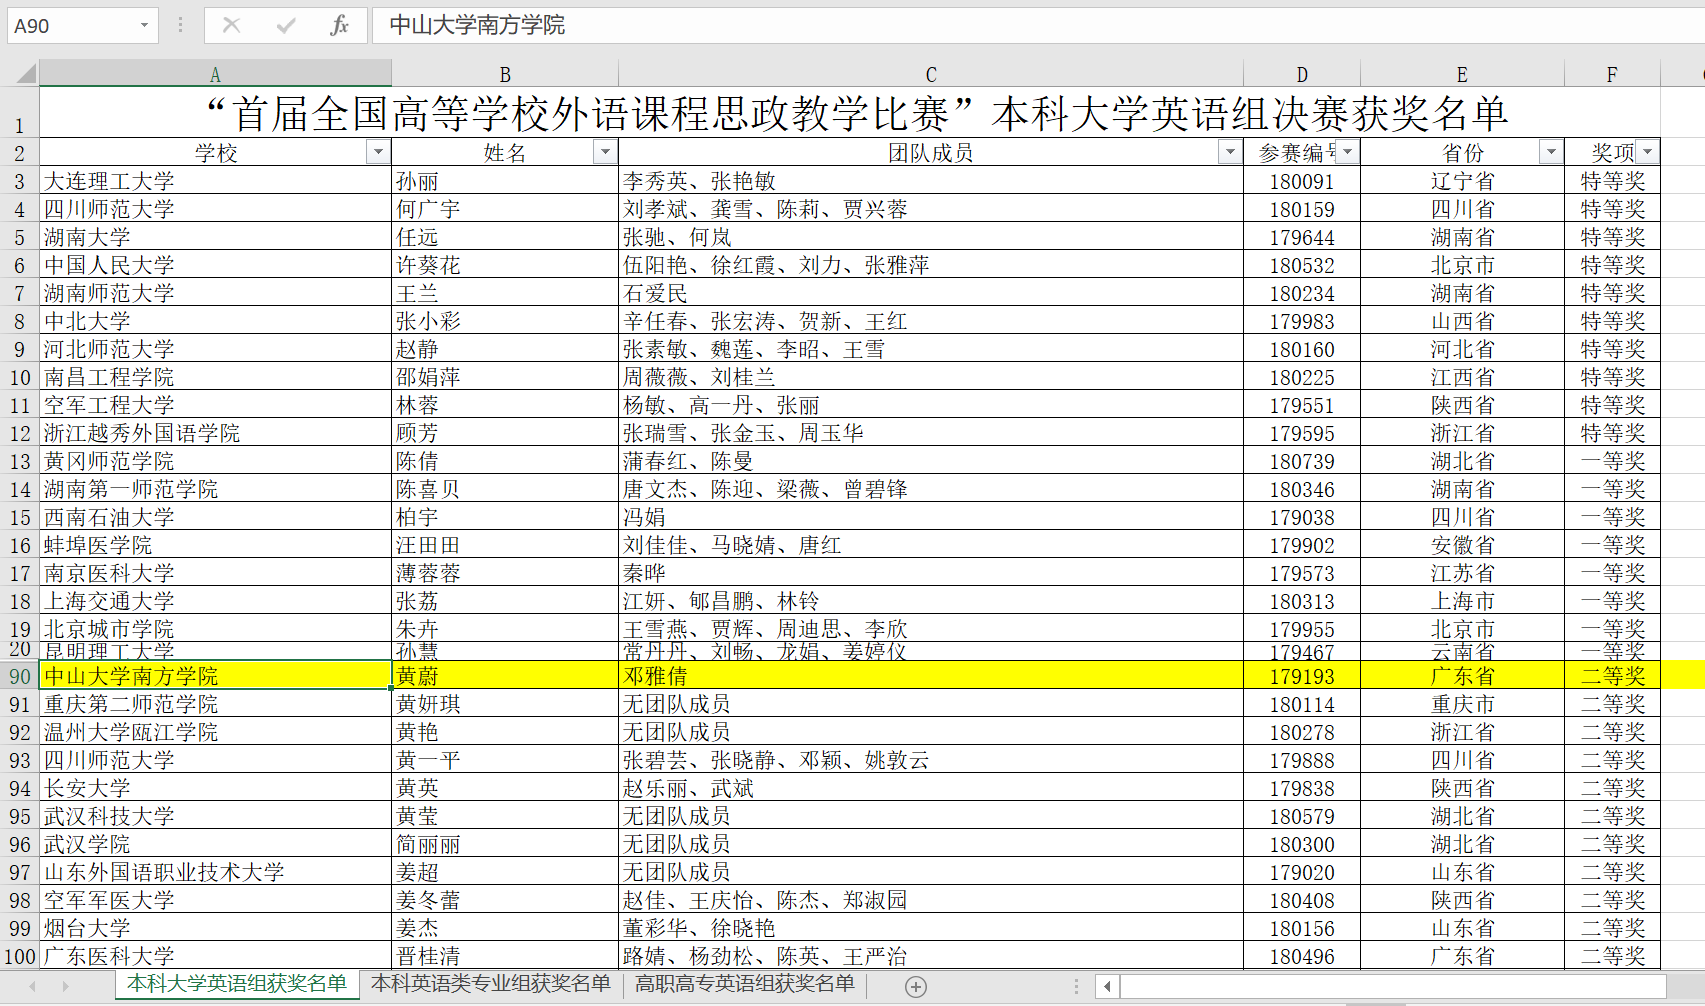Image resolution: width=1705 pixels, height=1006 pixels.
Task: Open the 姓名 column filter dropdown
Action: [604, 152]
